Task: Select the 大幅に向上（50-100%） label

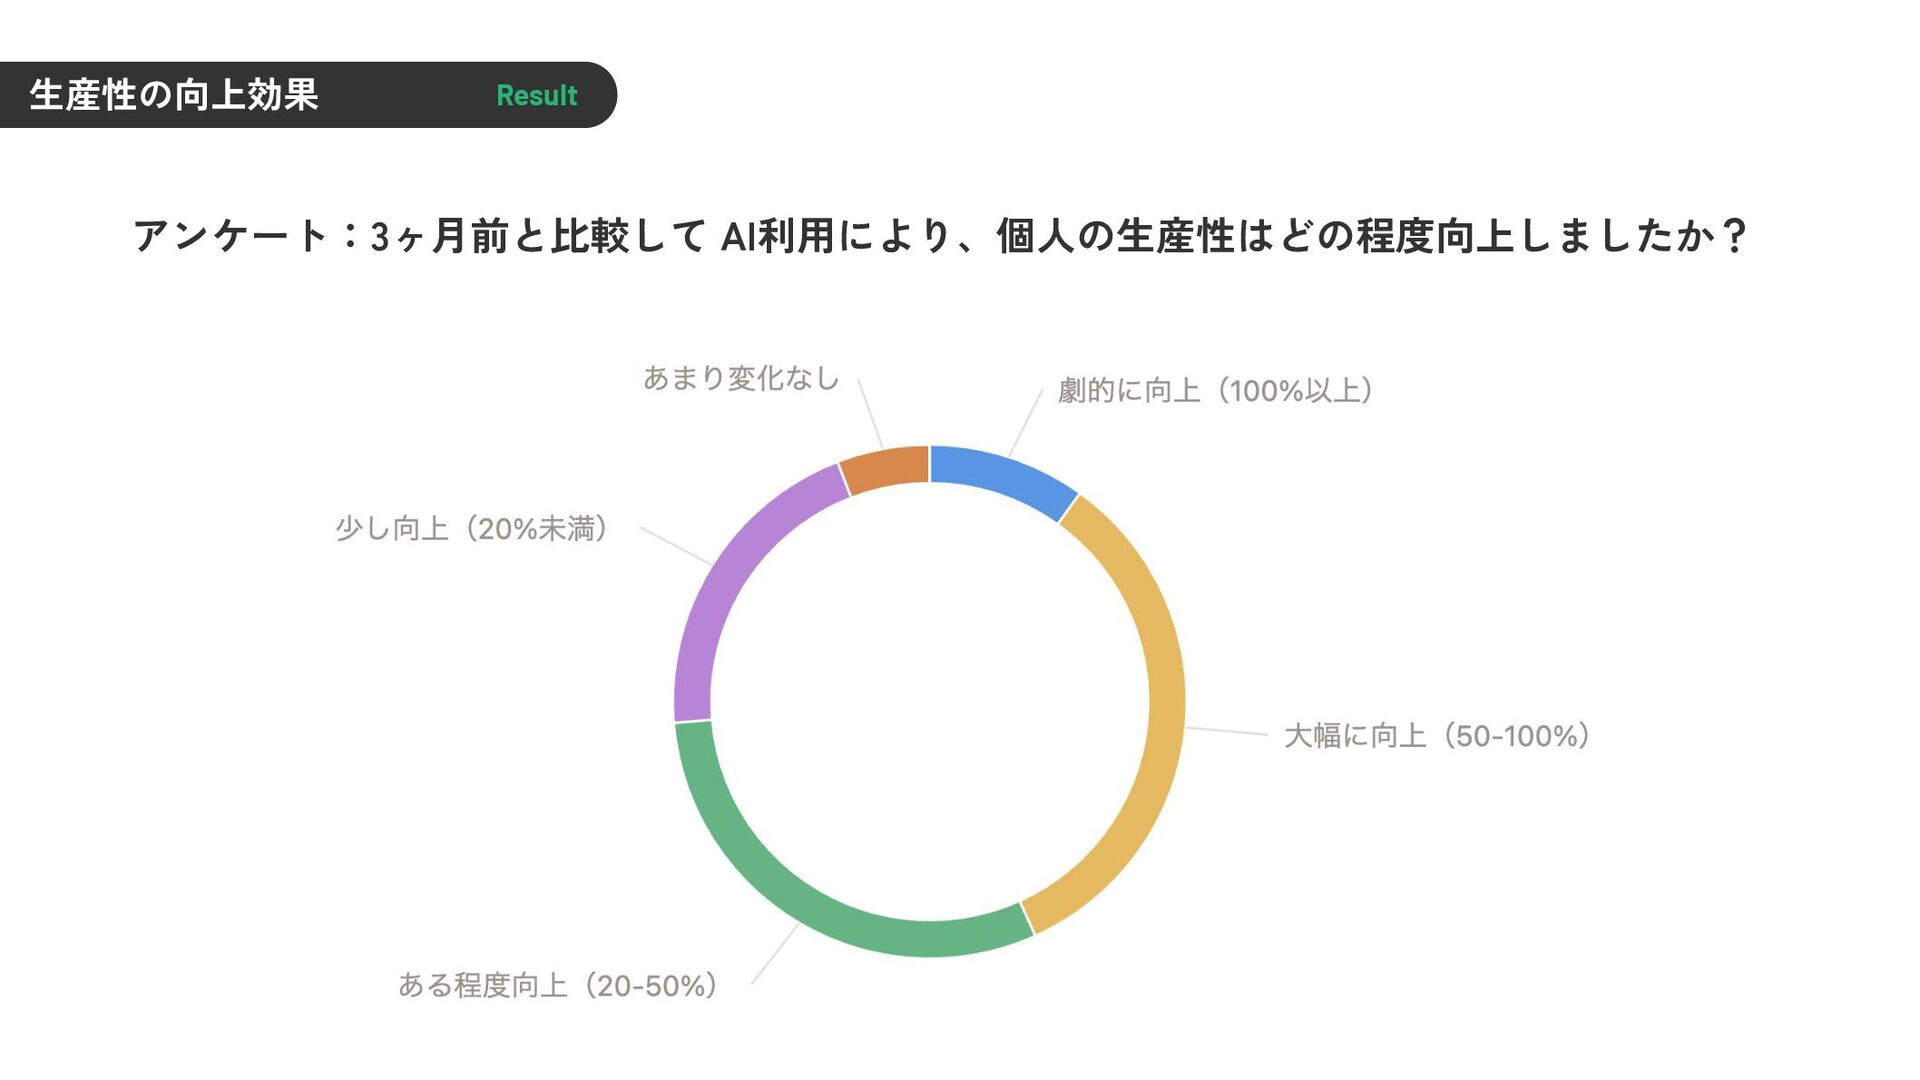Action: tap(1437, 736)
